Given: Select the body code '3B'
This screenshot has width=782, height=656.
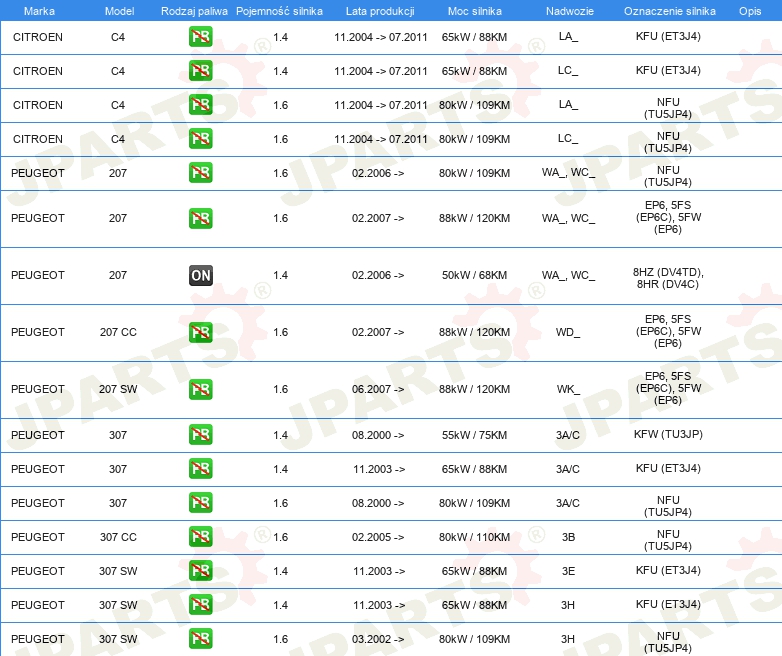Looking at the screenshot, I should click(x=568, y=537).
